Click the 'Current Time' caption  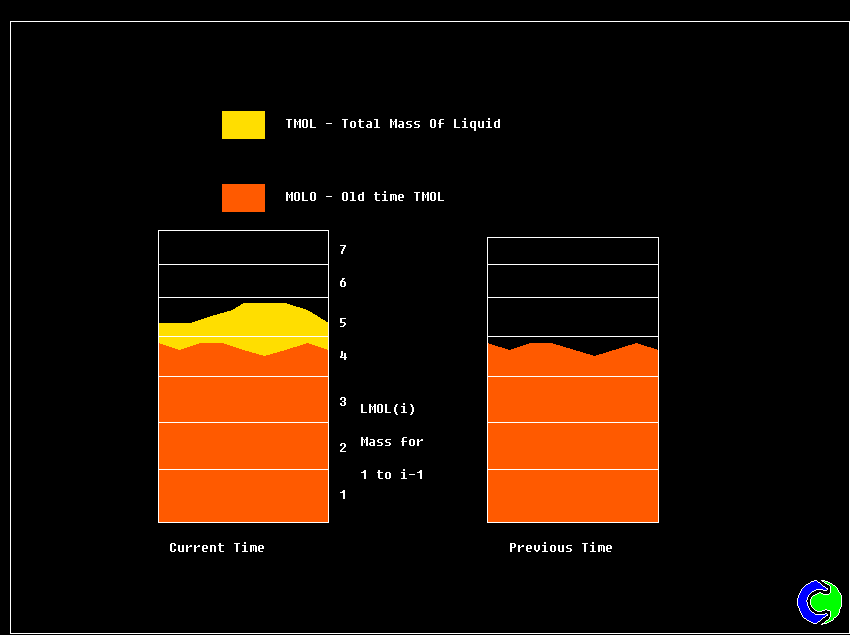point(217,548)
